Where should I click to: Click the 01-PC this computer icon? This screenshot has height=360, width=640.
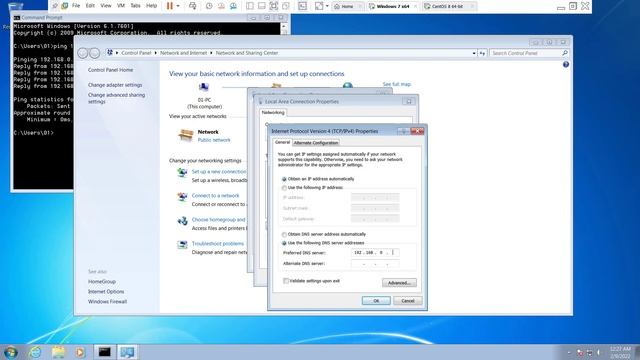[x=204, y=87]
